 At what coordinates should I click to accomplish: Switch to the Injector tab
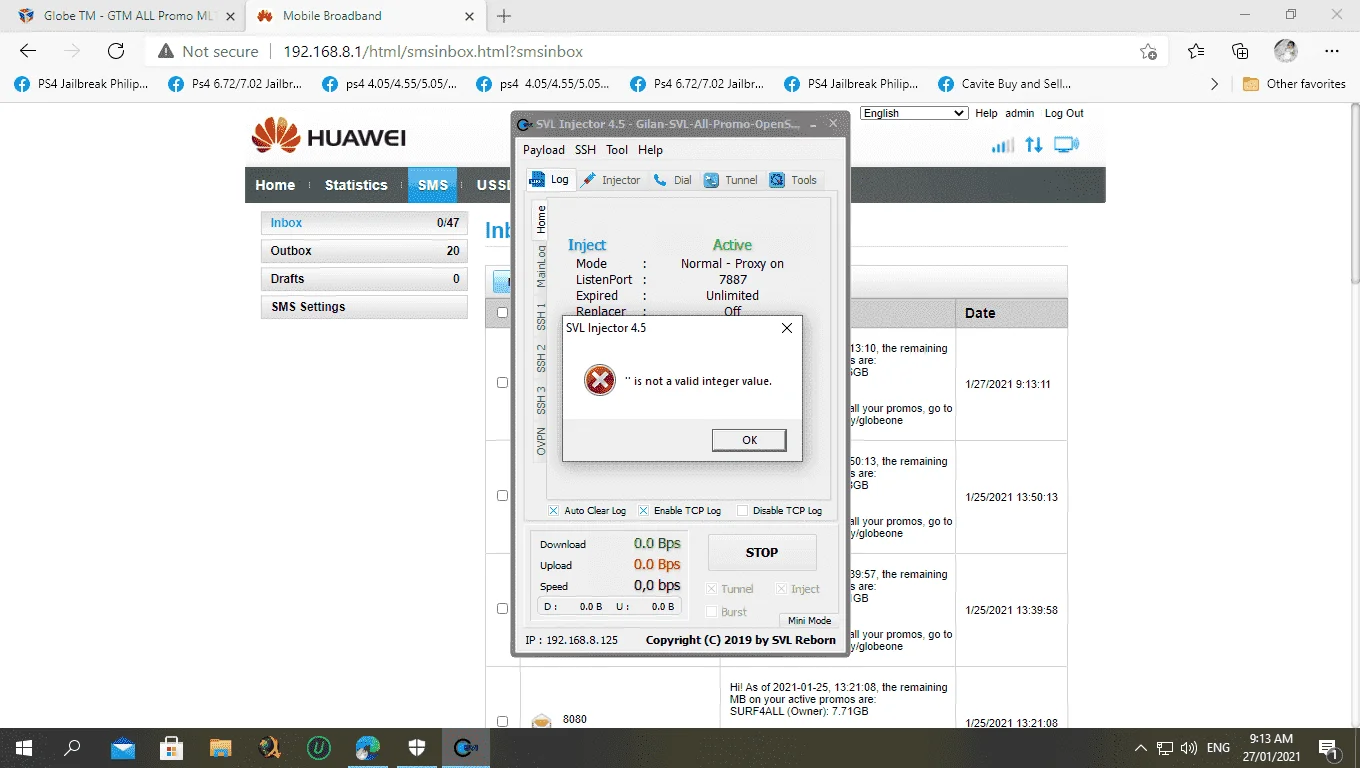coord(611,180)
